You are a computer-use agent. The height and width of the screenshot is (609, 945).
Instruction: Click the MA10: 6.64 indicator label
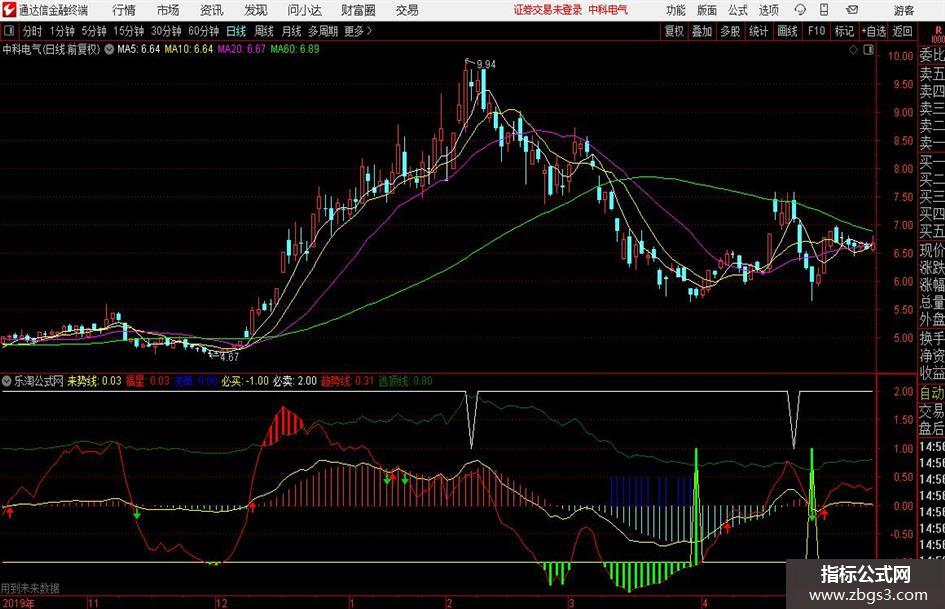189,49
